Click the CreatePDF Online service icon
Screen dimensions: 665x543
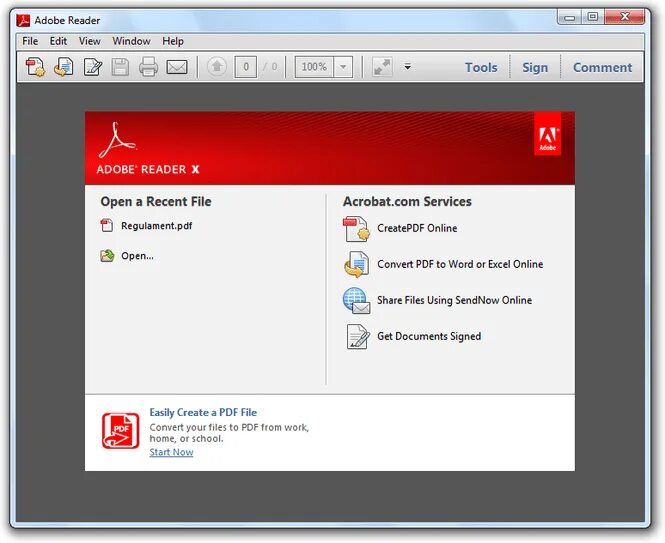(356, 229)
